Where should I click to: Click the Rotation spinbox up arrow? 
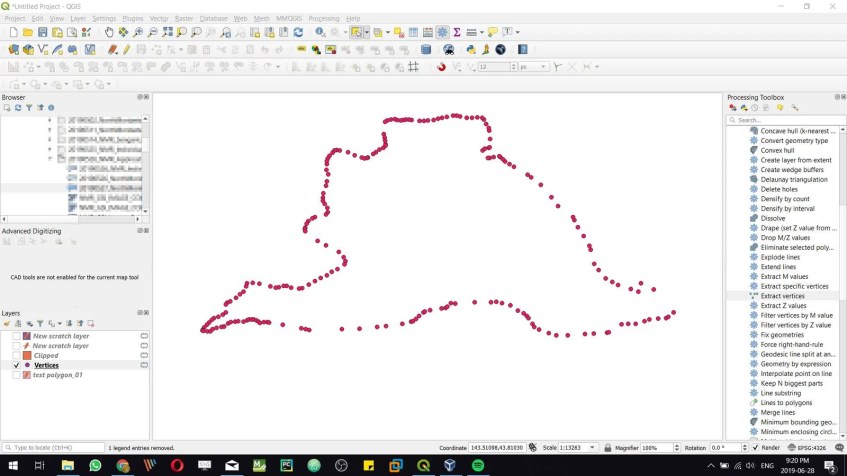(x=744, y=446)
